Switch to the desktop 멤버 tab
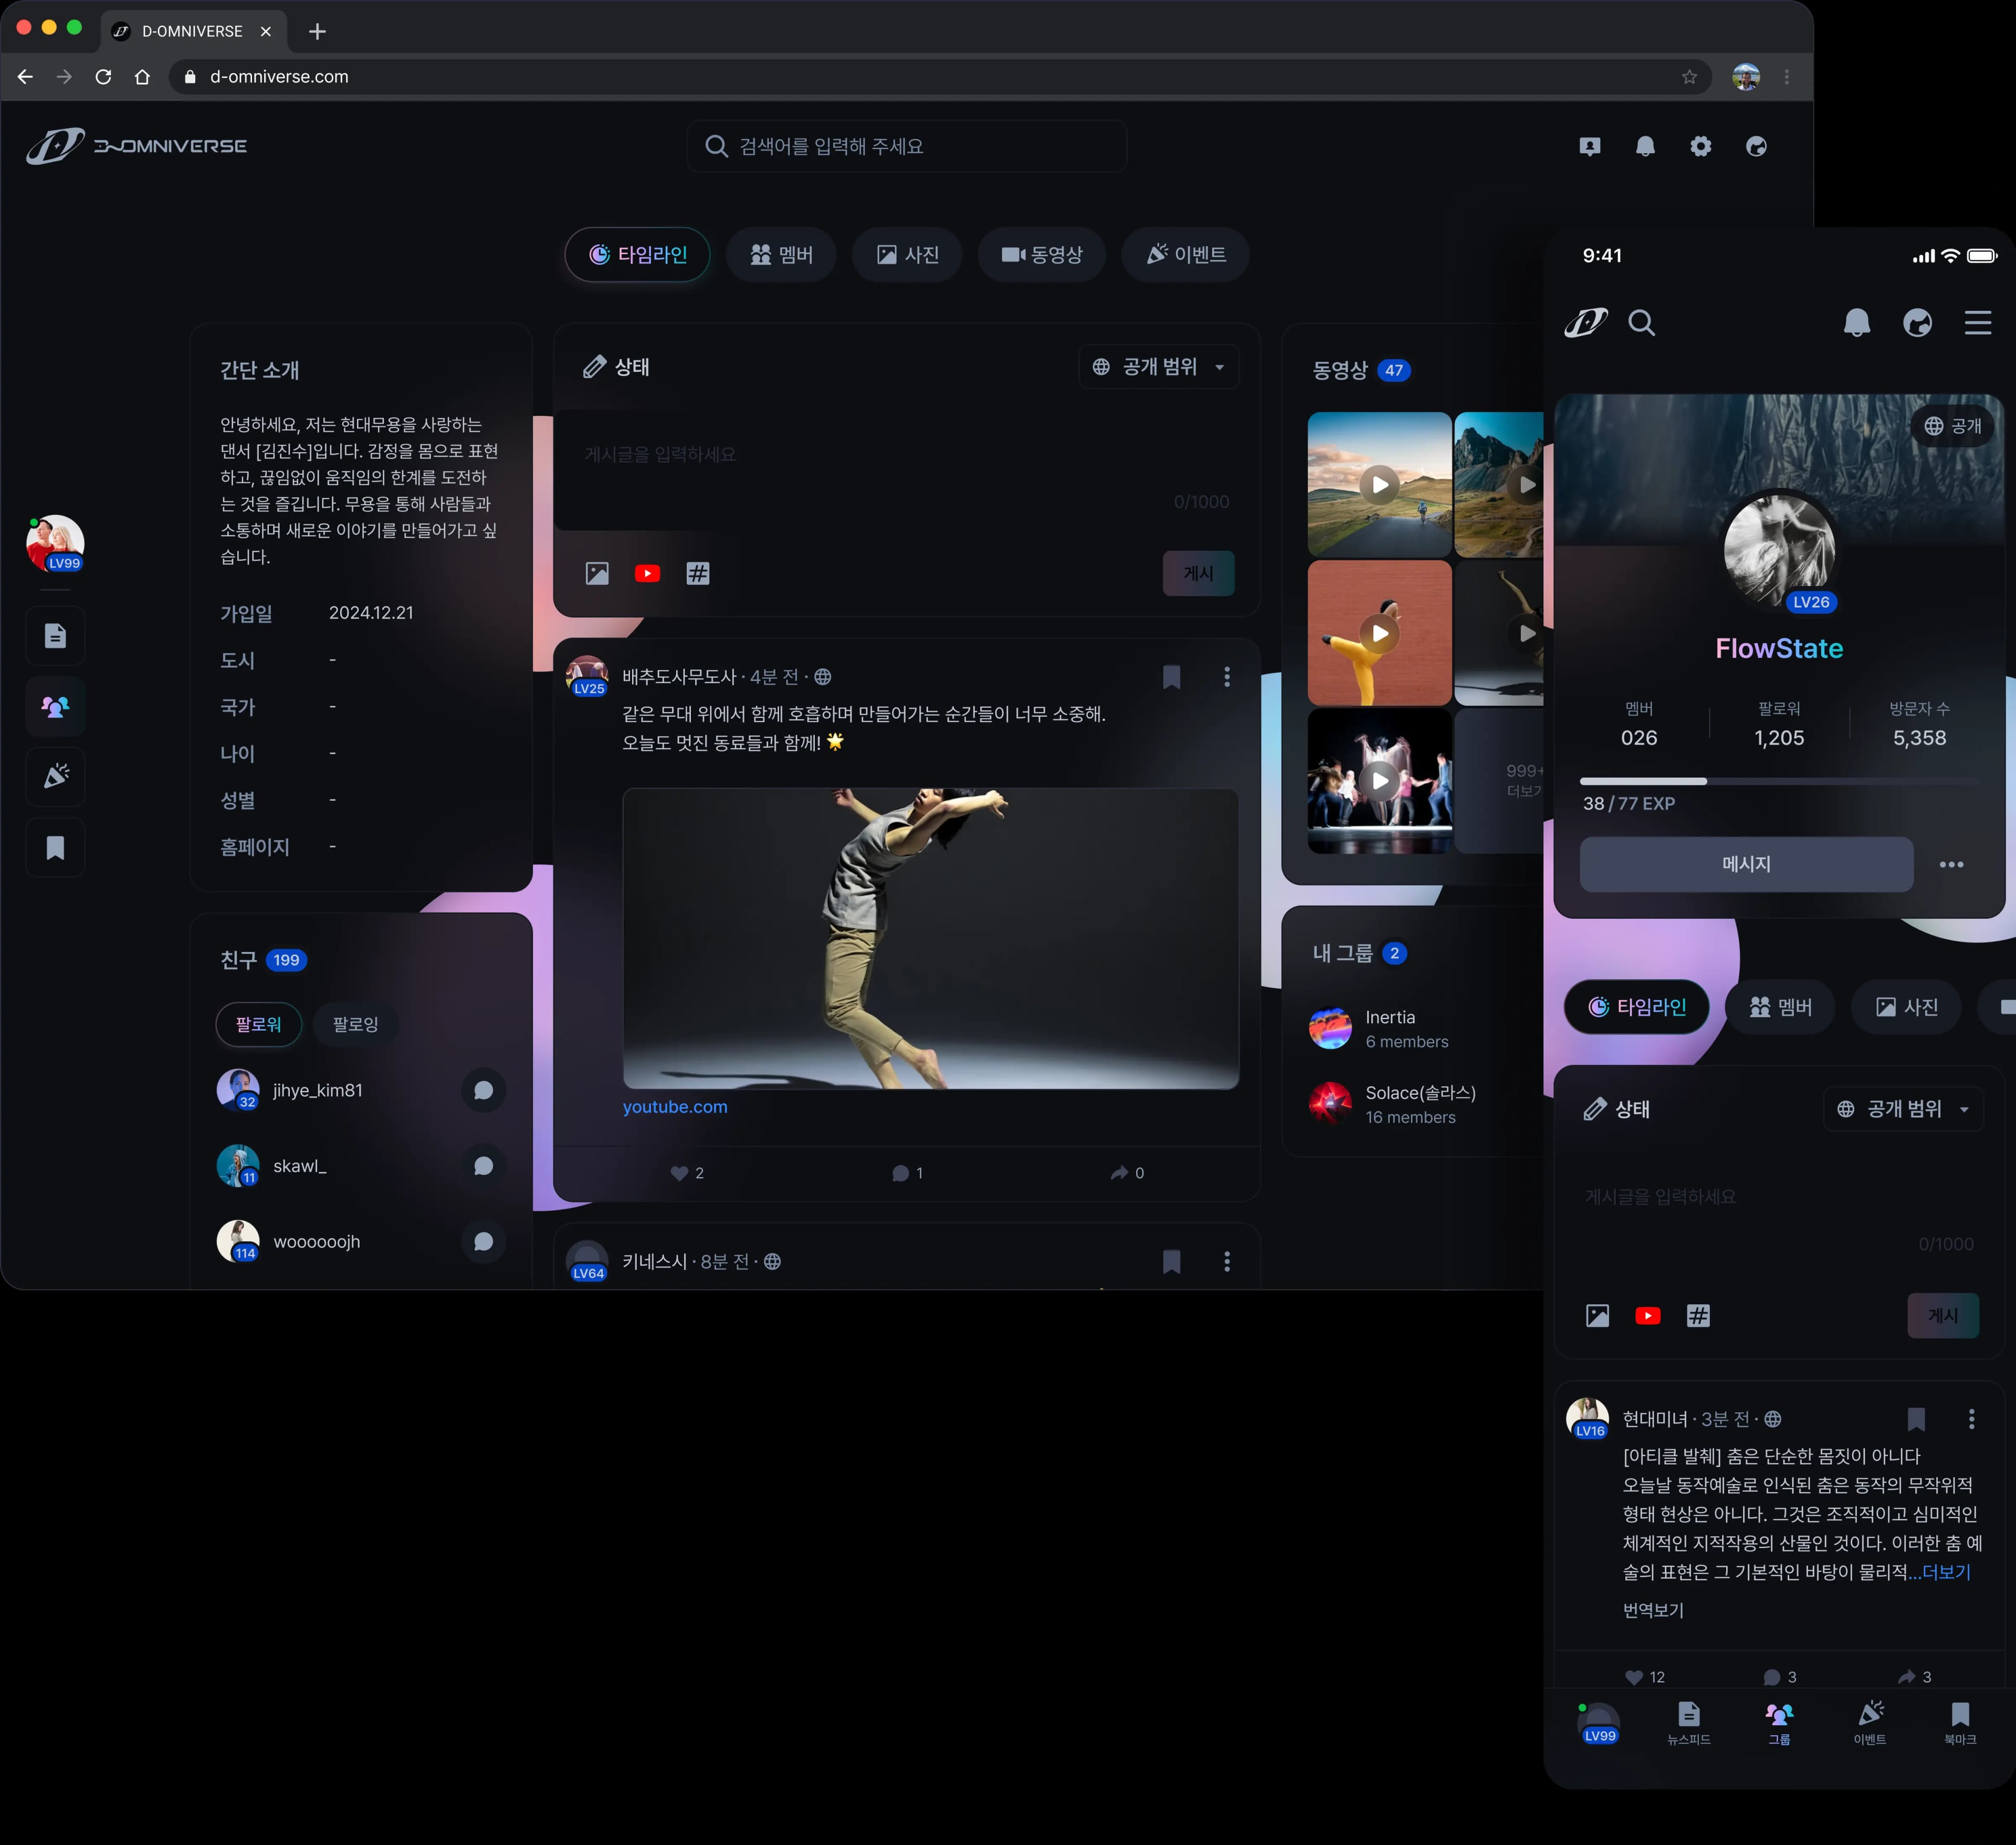 click(781, 255)
